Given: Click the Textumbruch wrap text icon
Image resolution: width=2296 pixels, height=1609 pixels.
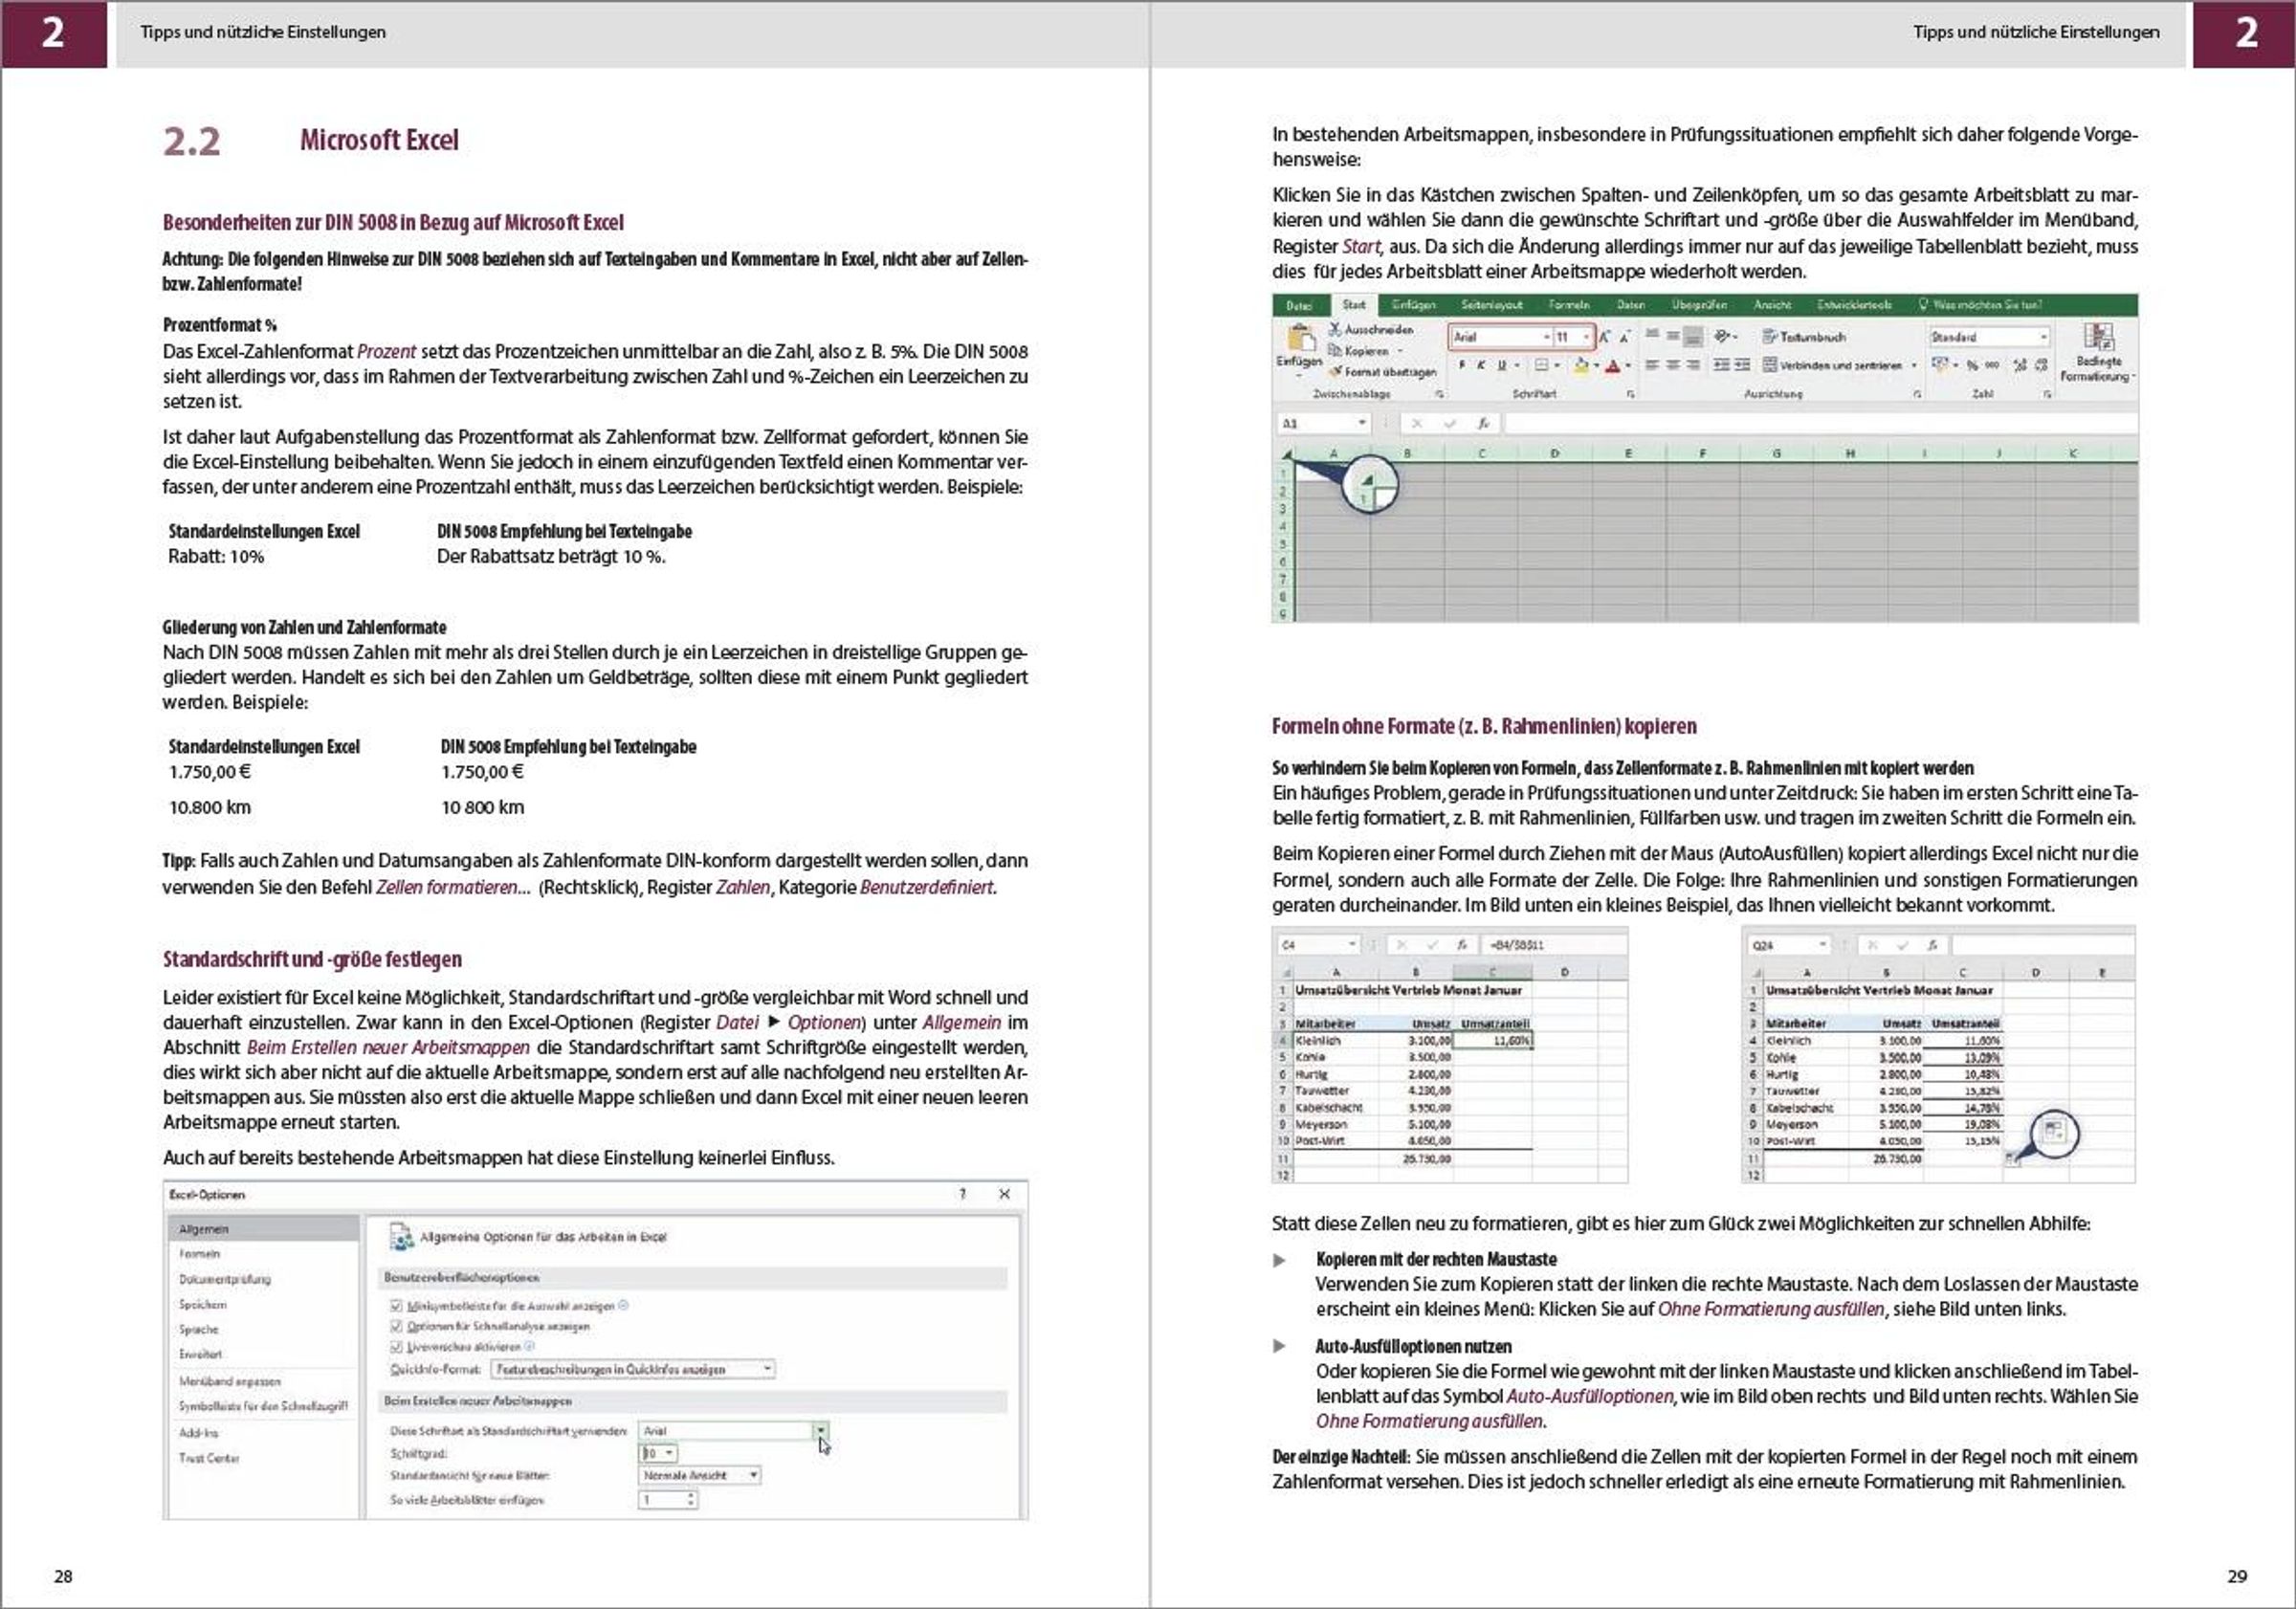Looking at the screenshot, I should (1768, 337).
